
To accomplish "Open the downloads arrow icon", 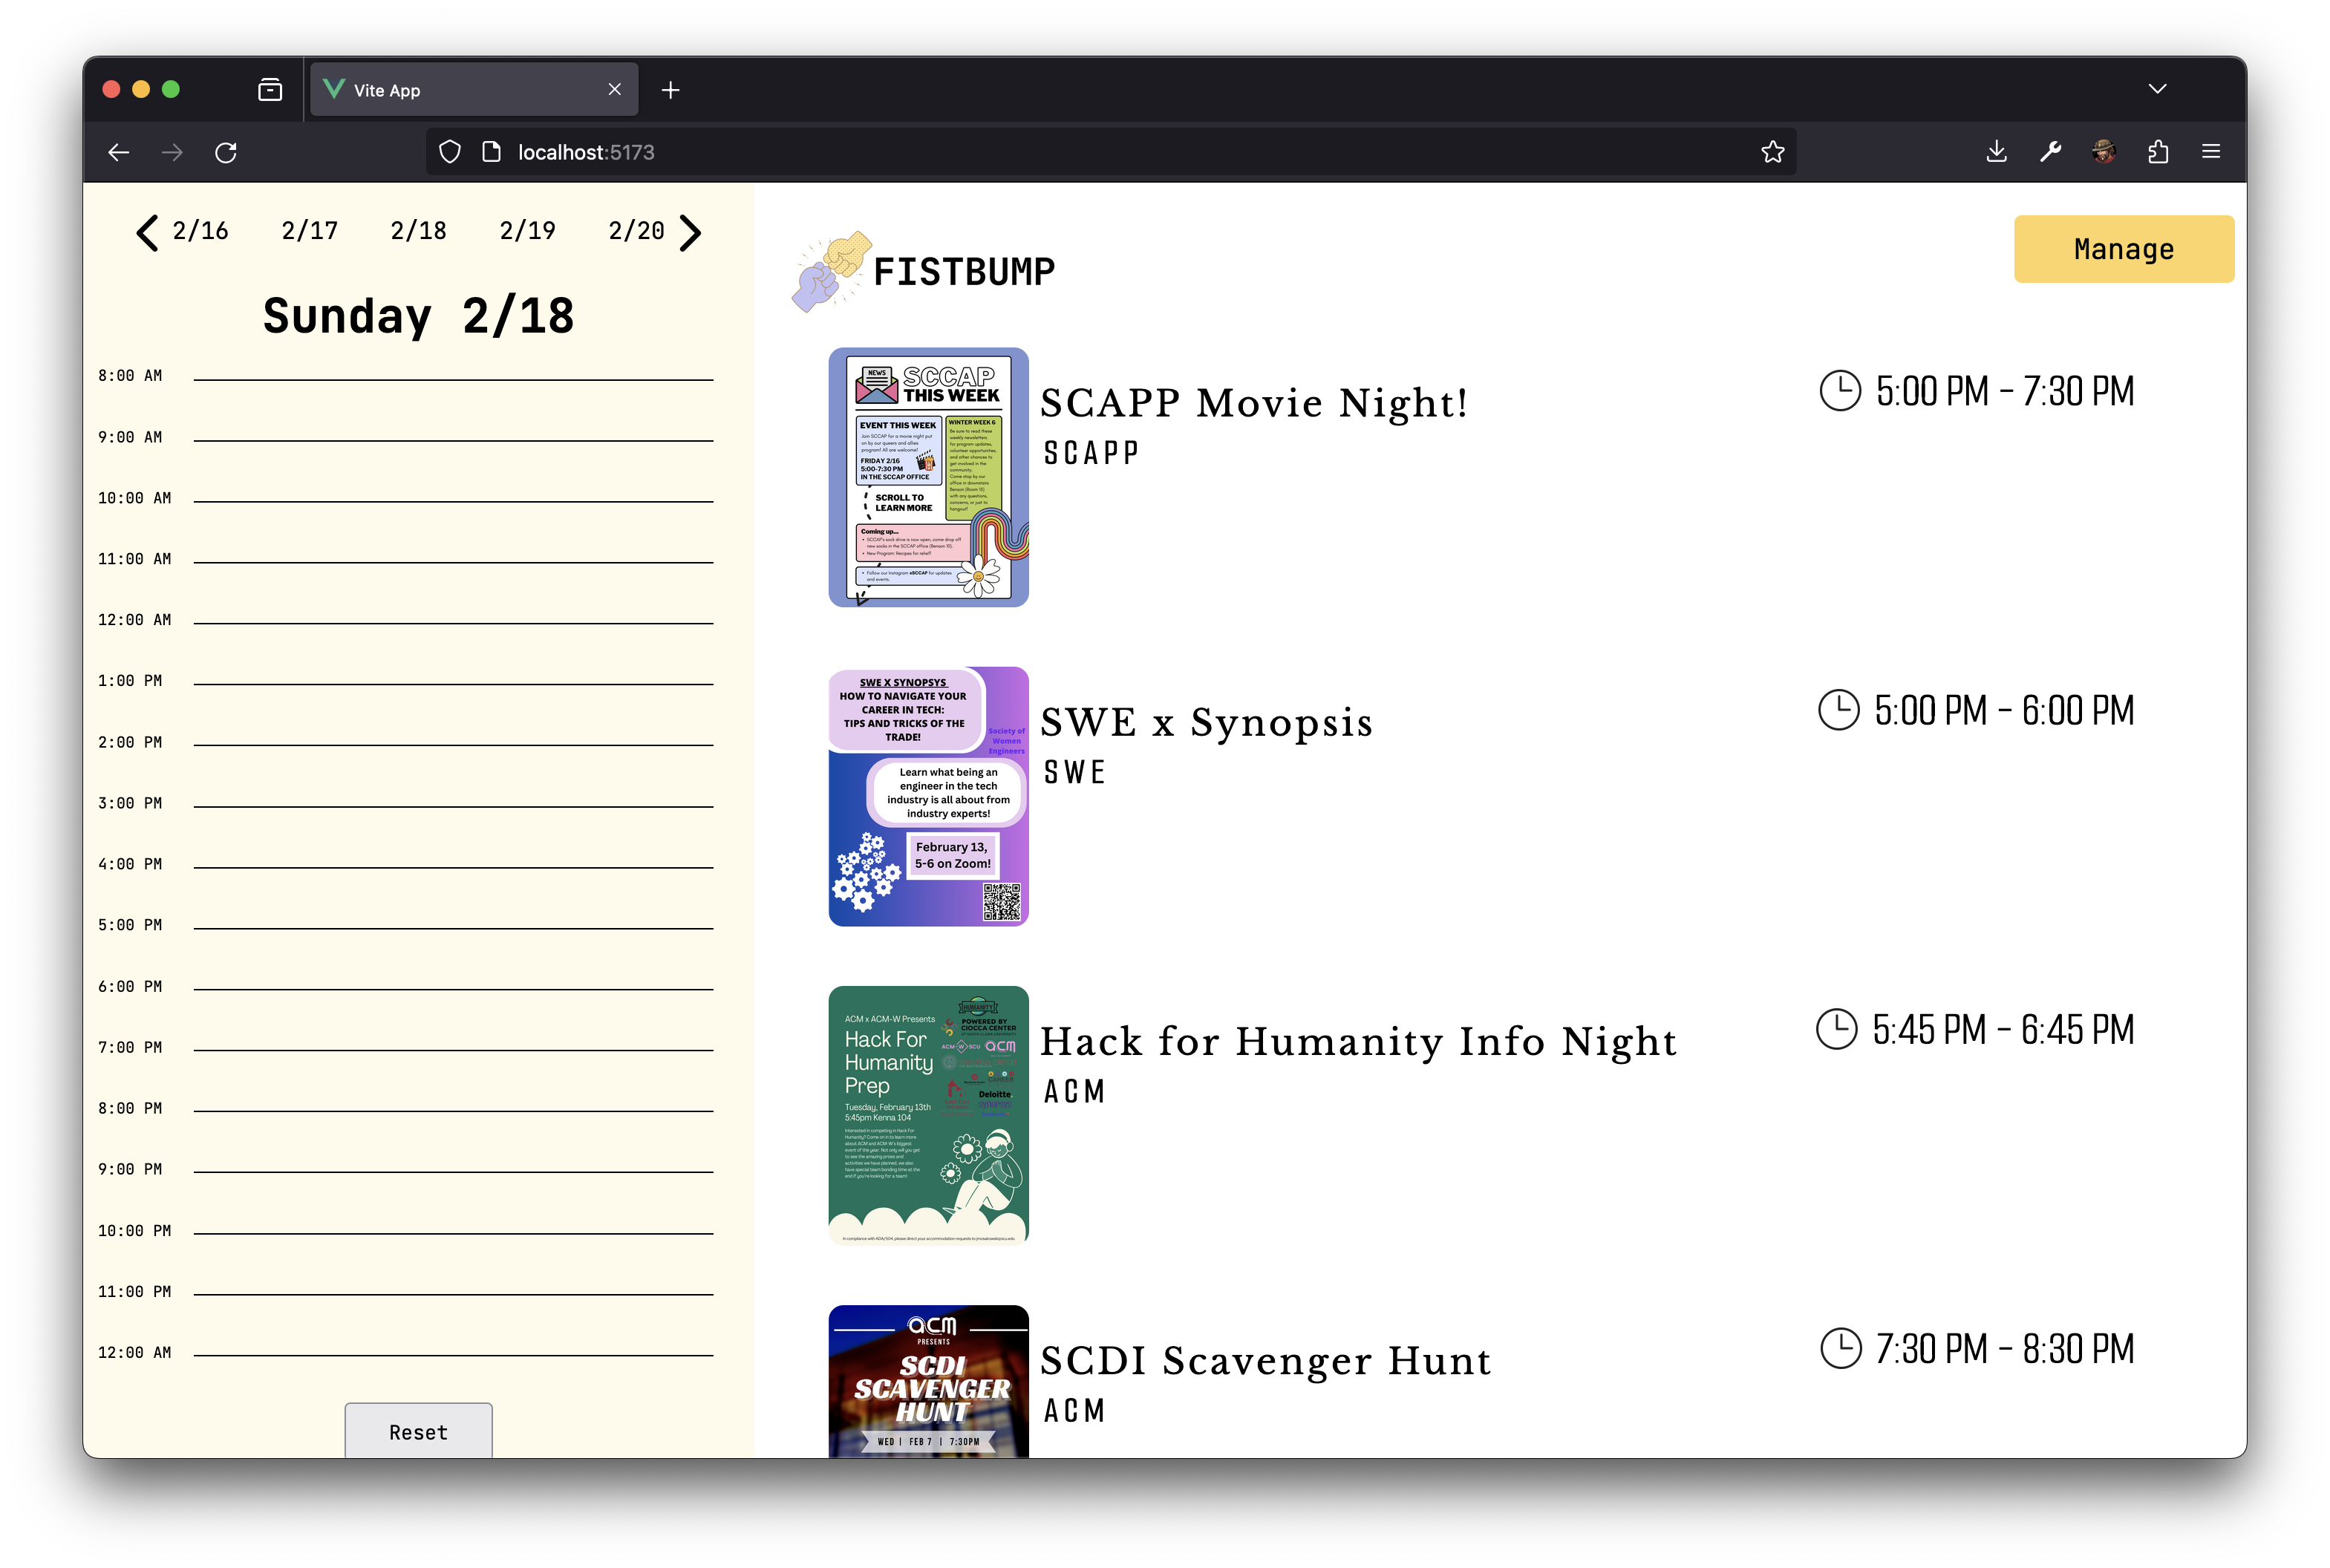I will pos(1996,152).
